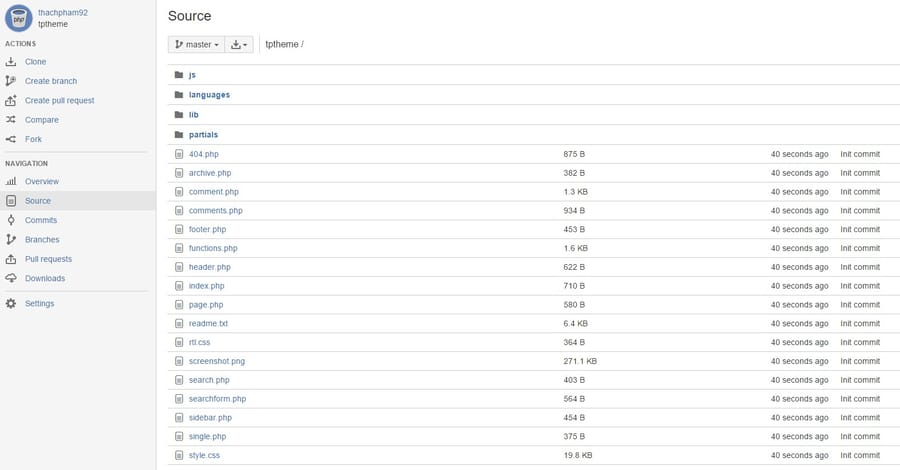Click the file icon beside style.css
Screen dimensions: 900x470
(179, 456)
